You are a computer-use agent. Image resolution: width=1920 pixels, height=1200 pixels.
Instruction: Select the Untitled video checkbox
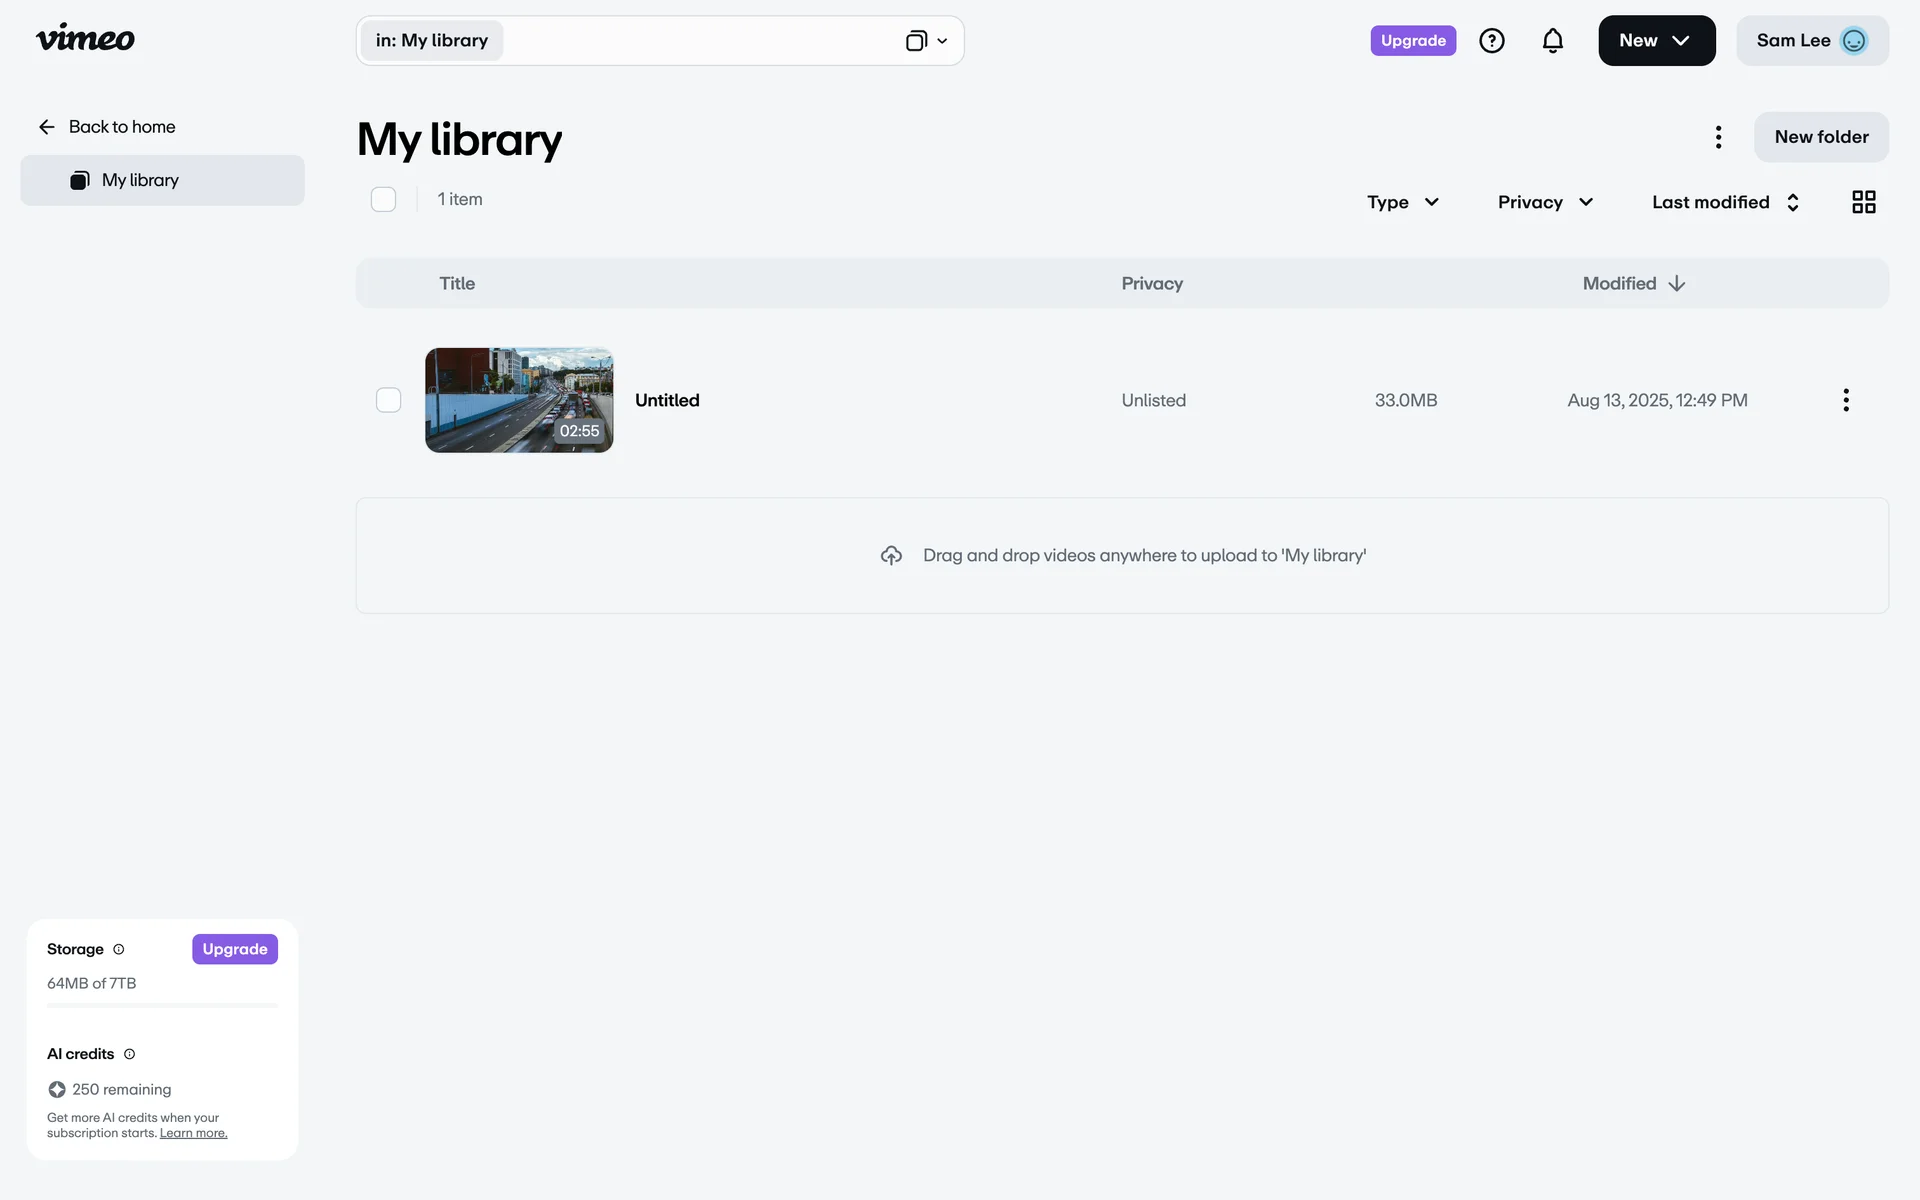pos(388,400)
